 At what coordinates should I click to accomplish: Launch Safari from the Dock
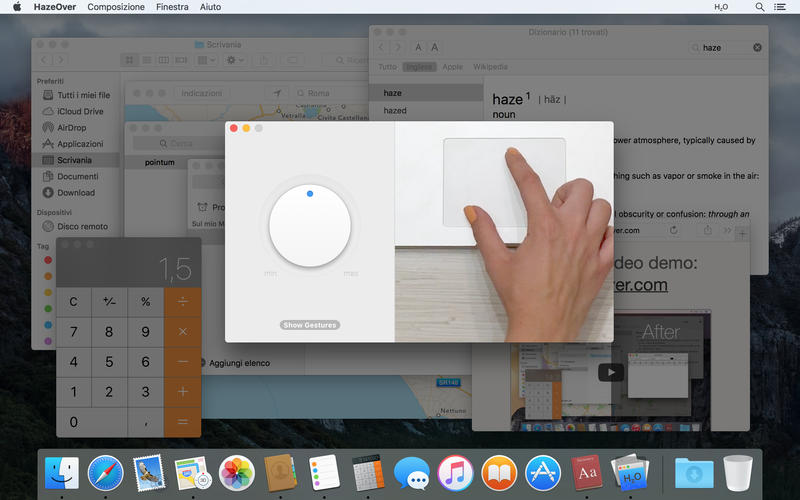pos(105,473)
